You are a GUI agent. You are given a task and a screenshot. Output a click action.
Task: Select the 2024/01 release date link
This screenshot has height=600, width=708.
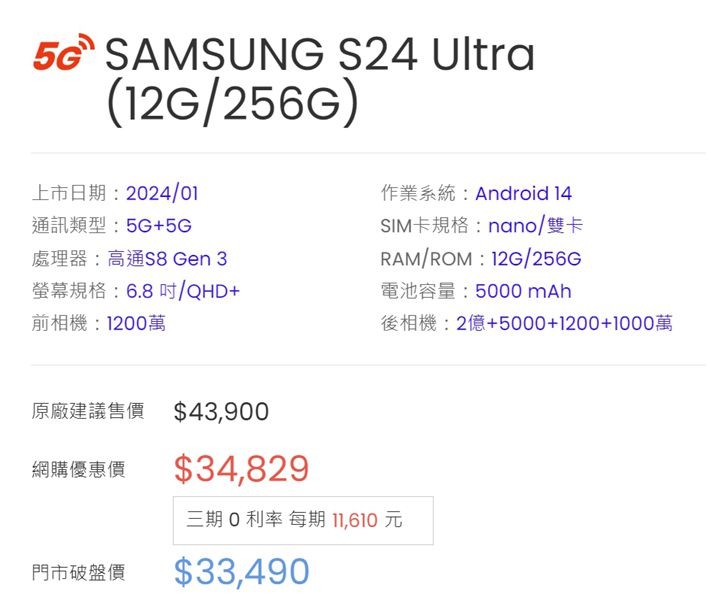[x=162, y=194]
